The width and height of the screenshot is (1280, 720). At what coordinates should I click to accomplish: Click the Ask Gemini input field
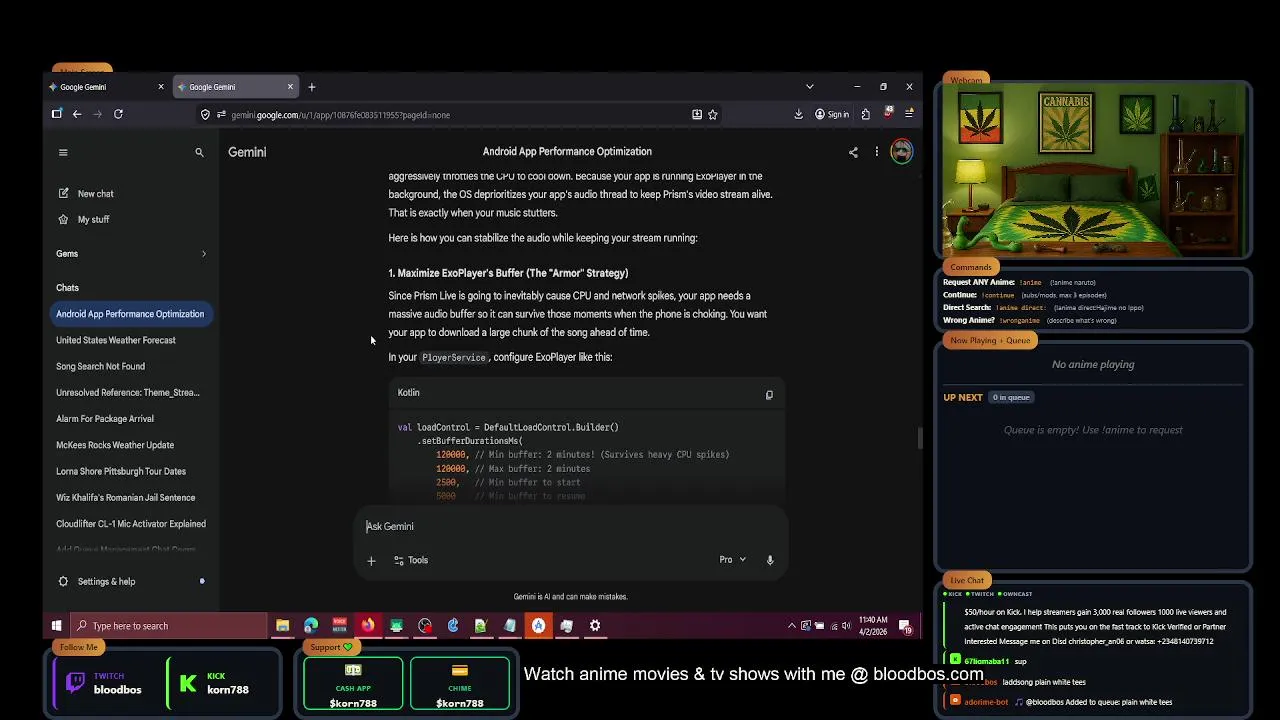pyautogui.click(x=570, y=526)
